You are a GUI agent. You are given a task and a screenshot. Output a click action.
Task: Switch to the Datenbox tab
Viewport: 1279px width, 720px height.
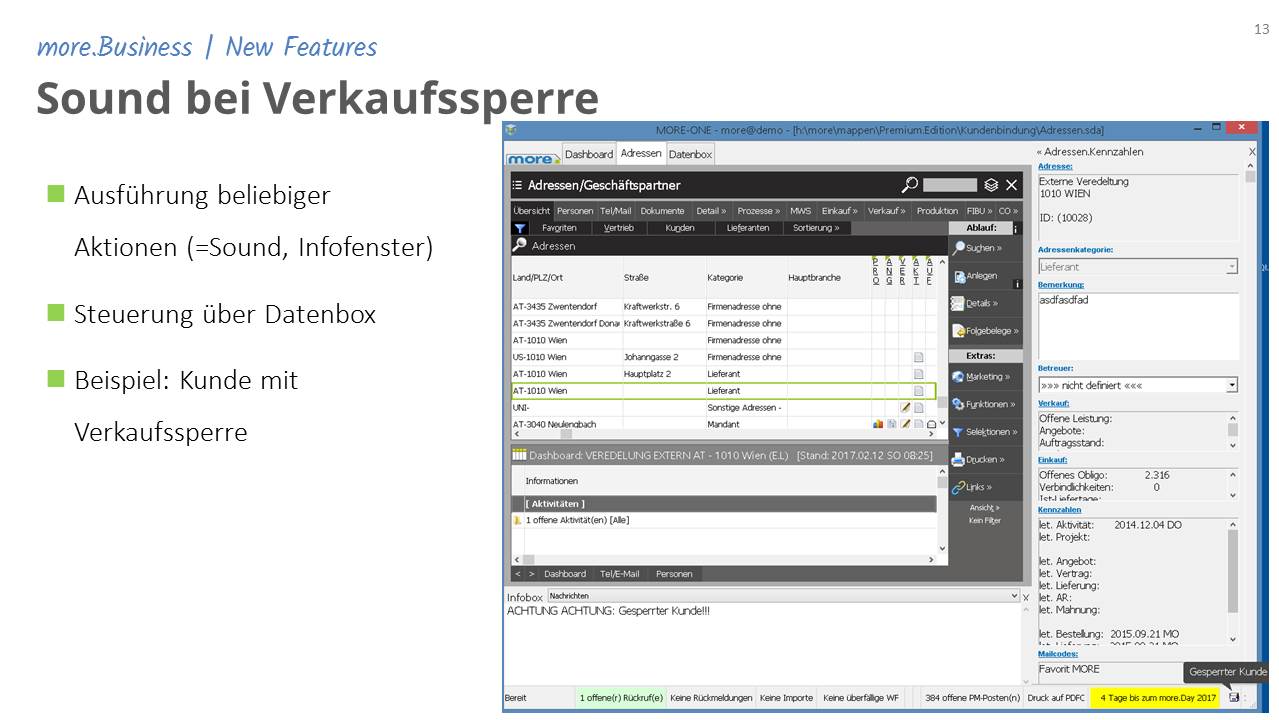691,154
